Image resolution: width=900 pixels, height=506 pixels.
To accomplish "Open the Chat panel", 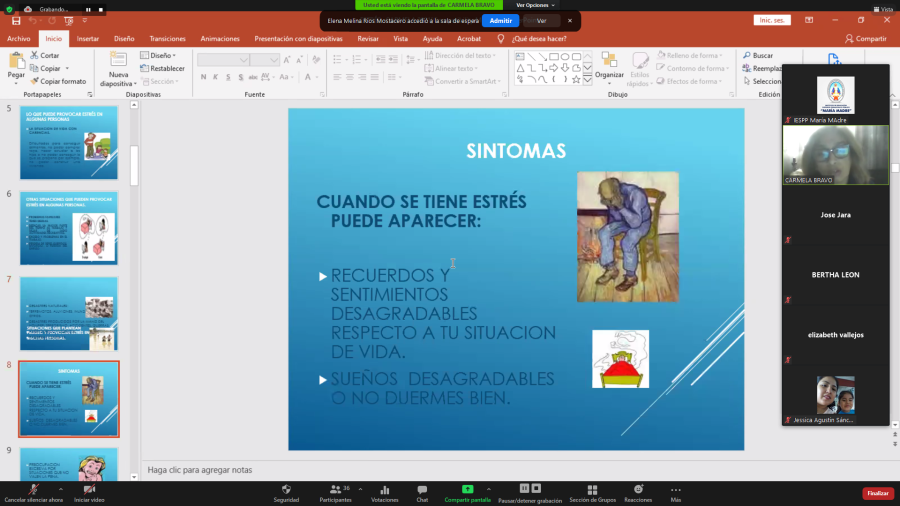I will tap(422, 489).
